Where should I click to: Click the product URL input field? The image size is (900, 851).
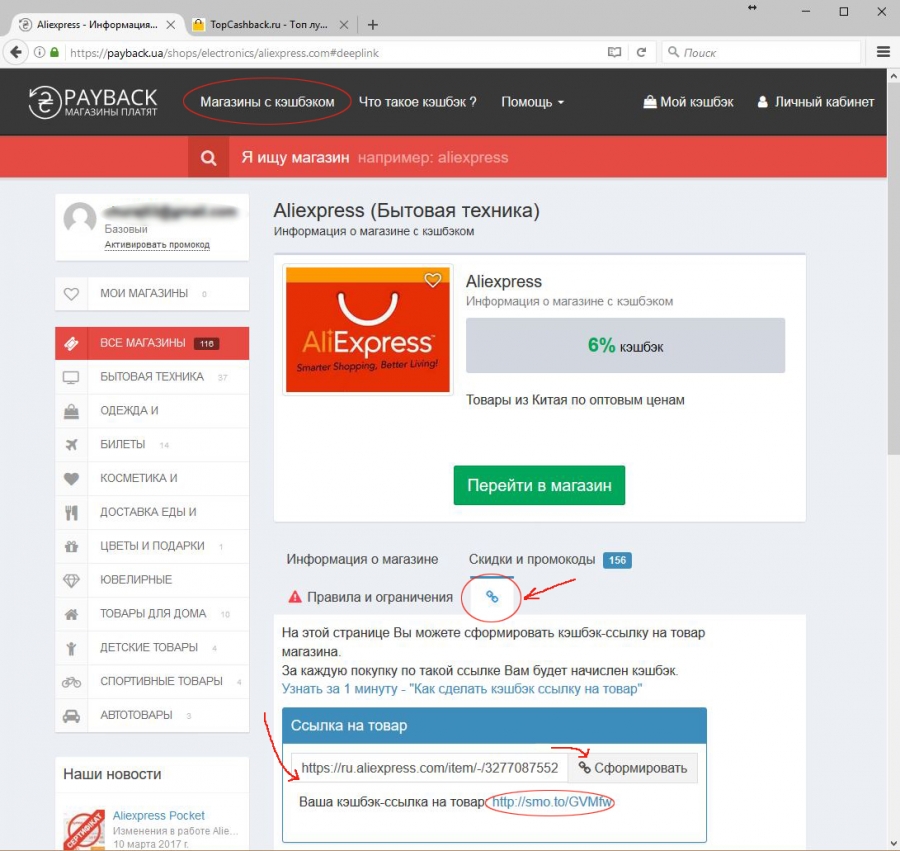(x=429, y=768)
